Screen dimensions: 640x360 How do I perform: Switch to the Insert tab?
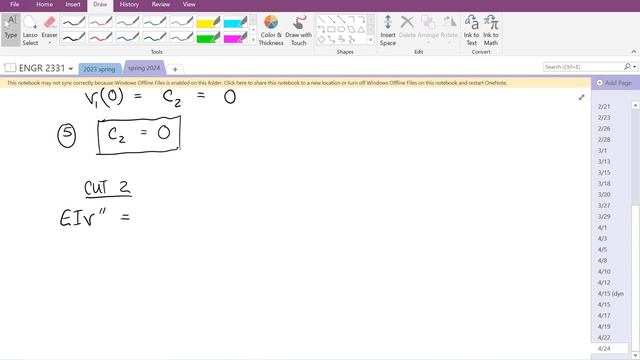click(x=73, y=4)
